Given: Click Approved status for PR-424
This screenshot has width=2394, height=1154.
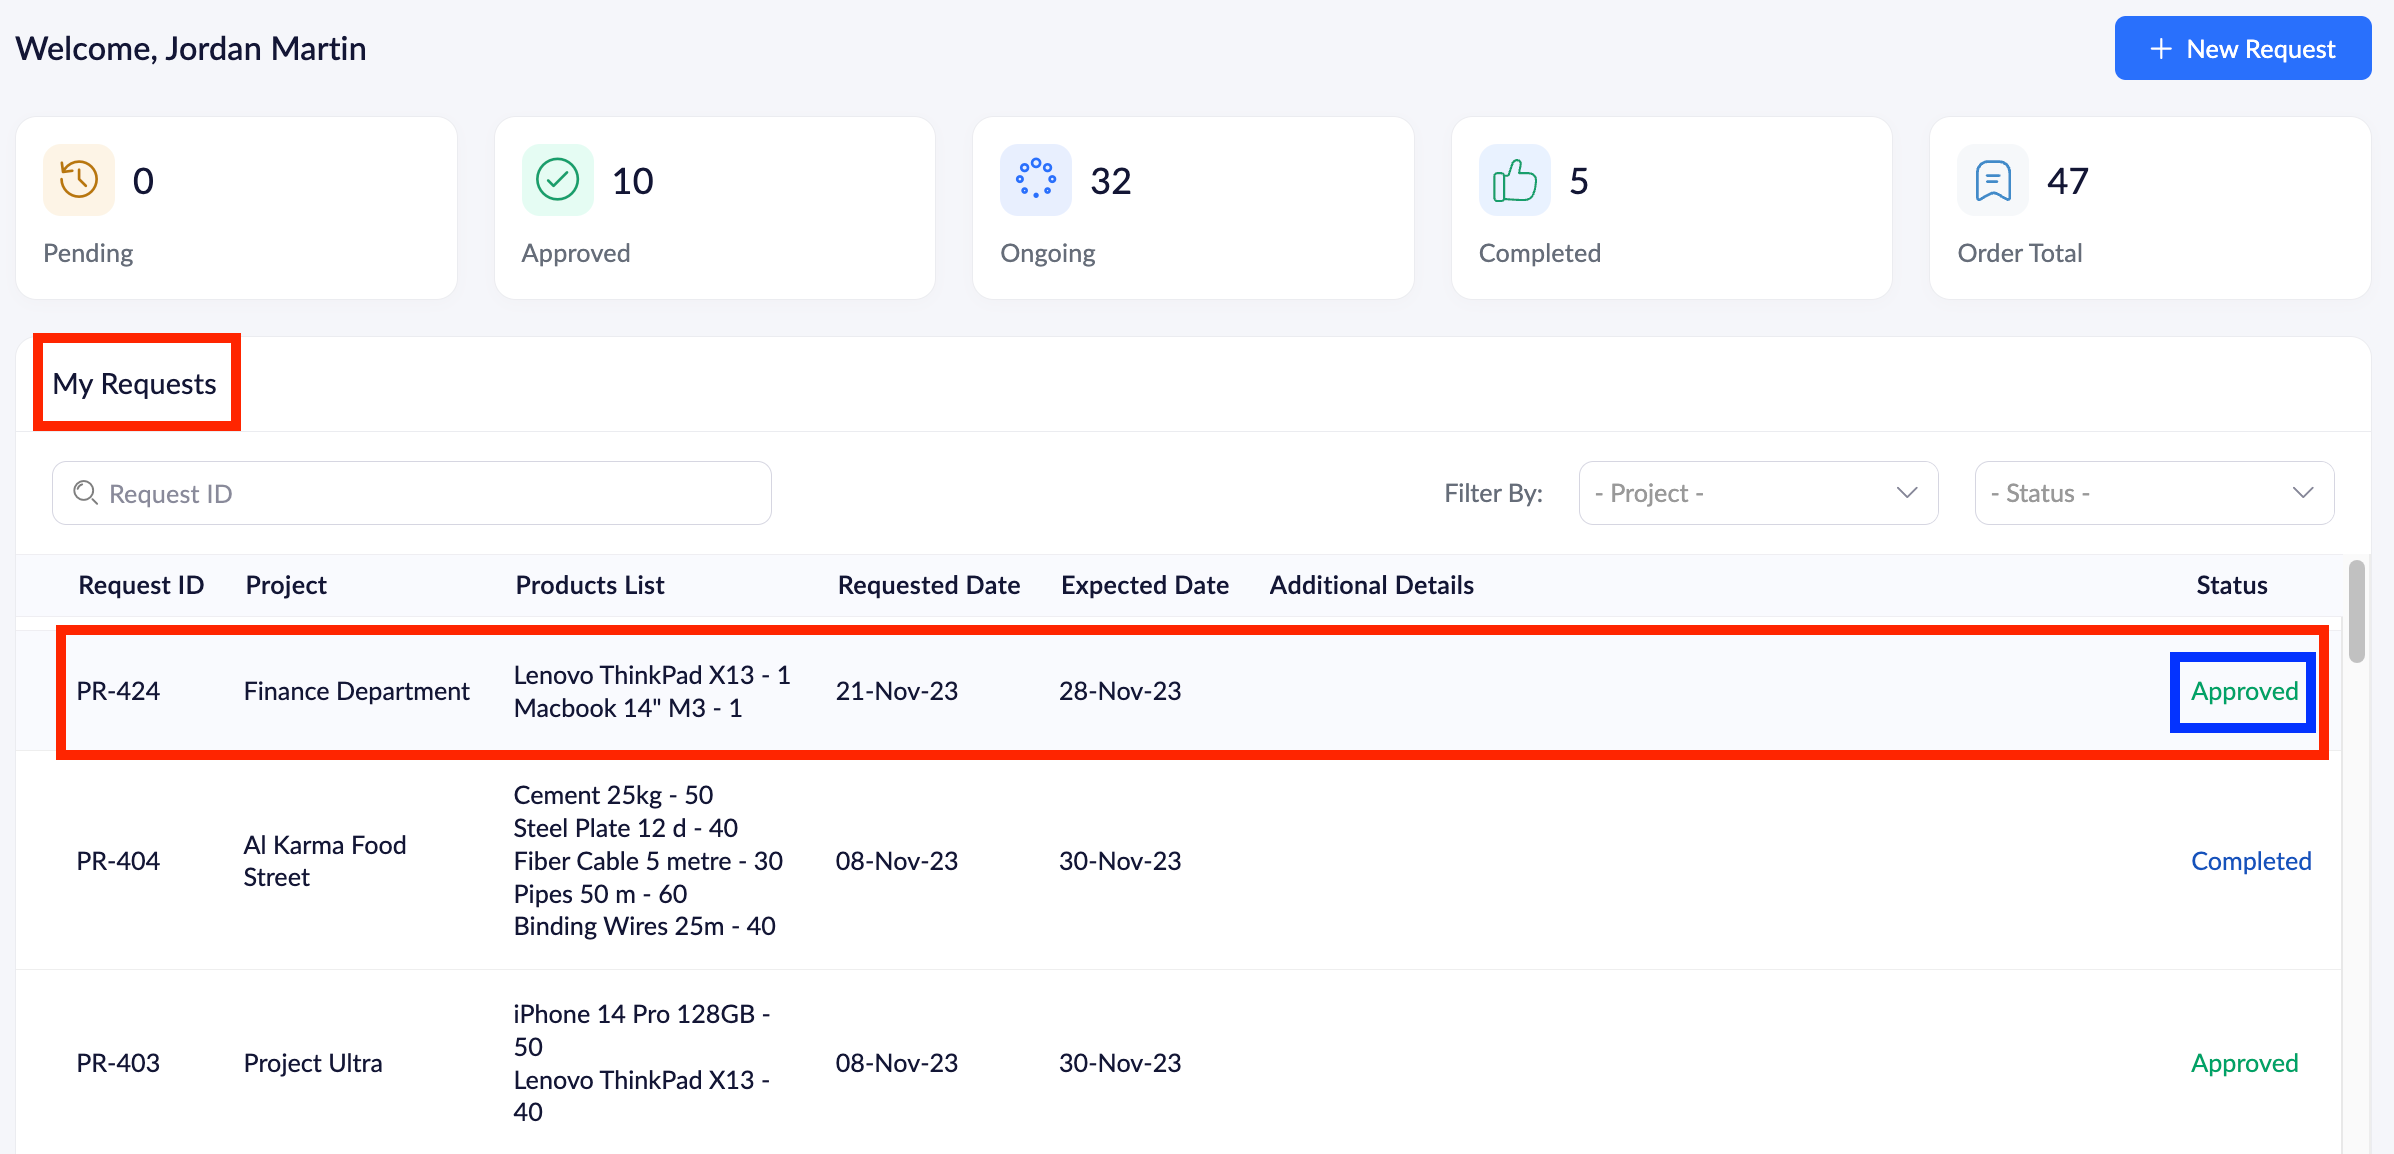Looking at the screenshot, I should click(x=2244, y=691).
